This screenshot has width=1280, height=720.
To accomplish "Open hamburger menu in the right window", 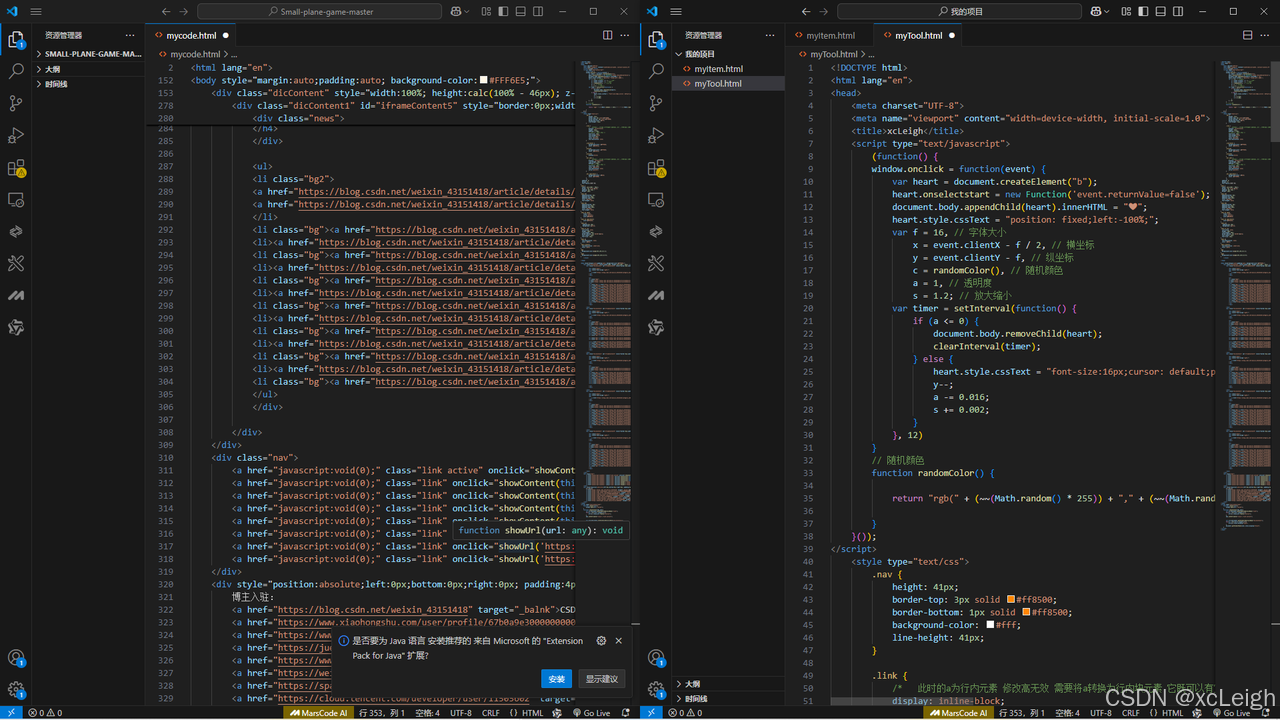I will (676, 11).
